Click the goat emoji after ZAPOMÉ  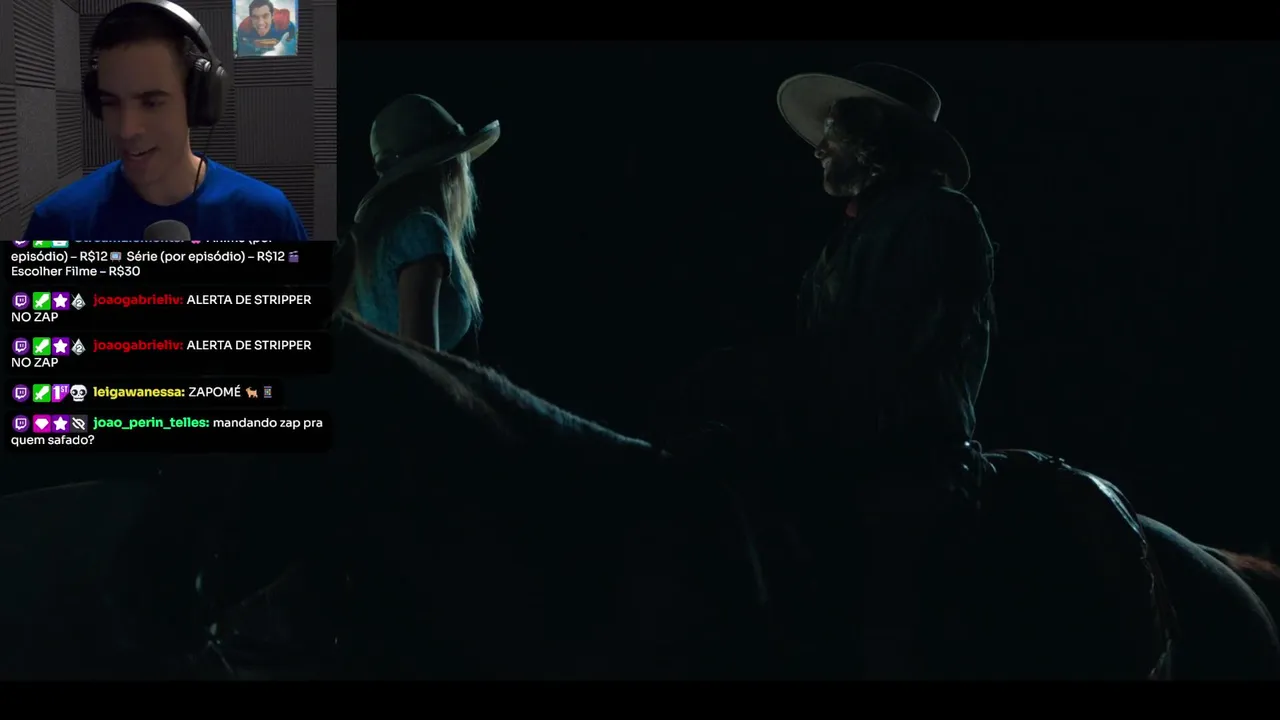point(251,393)
